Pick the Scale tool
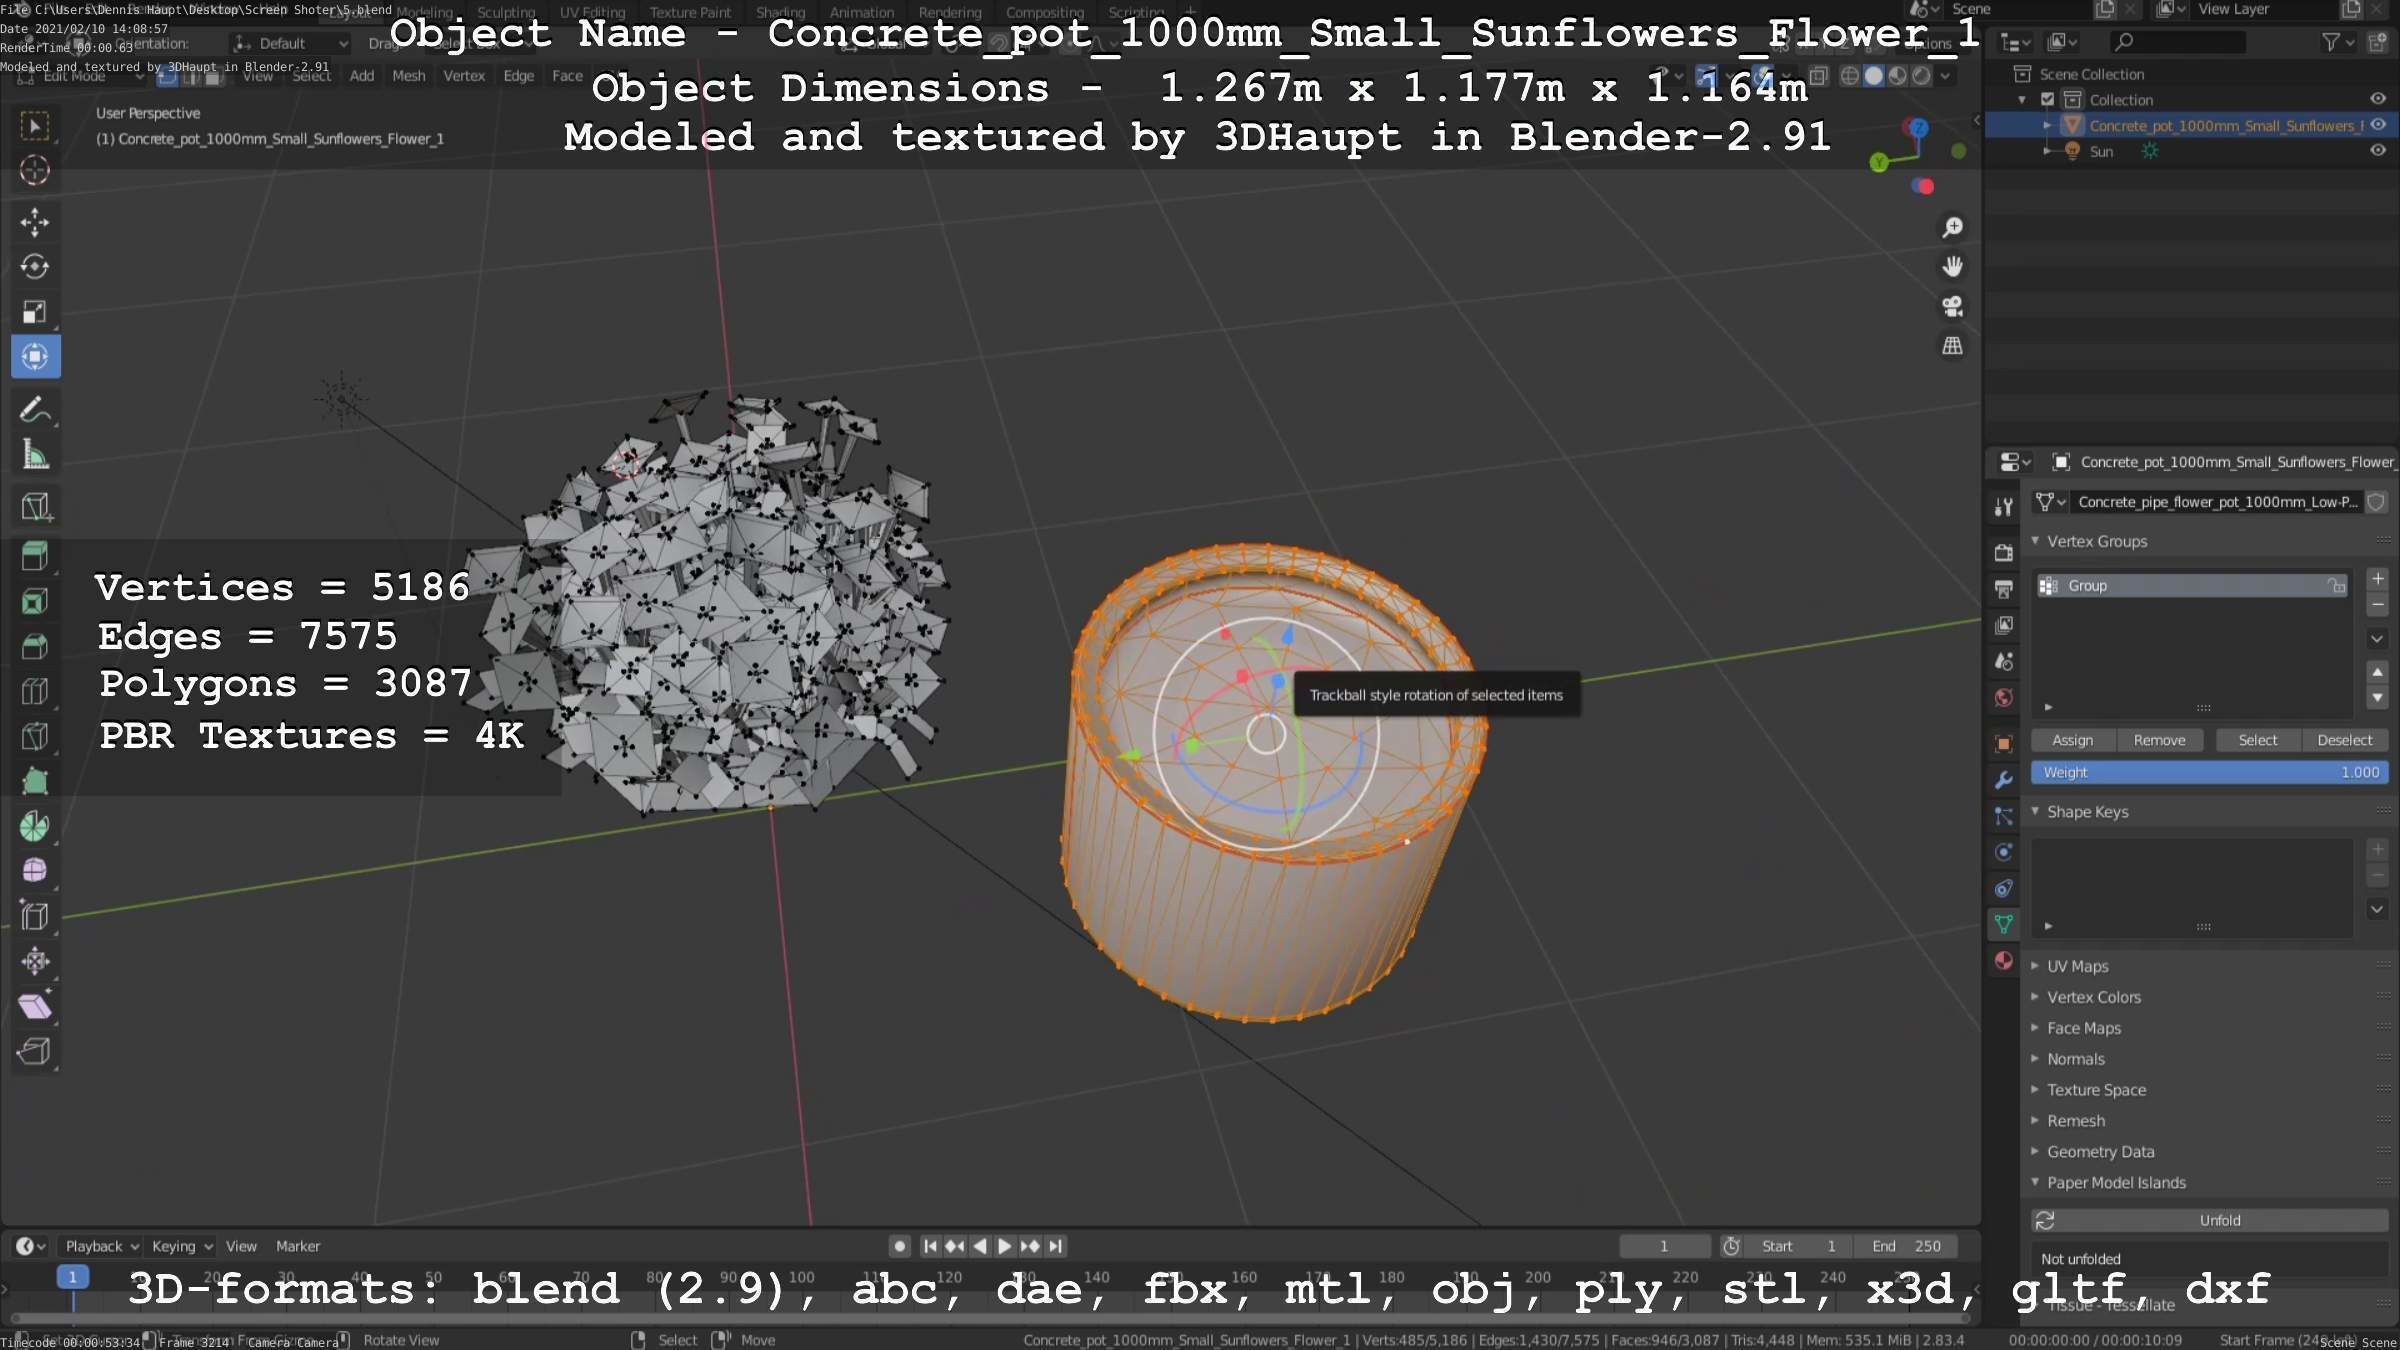 [x=35, y=312]
